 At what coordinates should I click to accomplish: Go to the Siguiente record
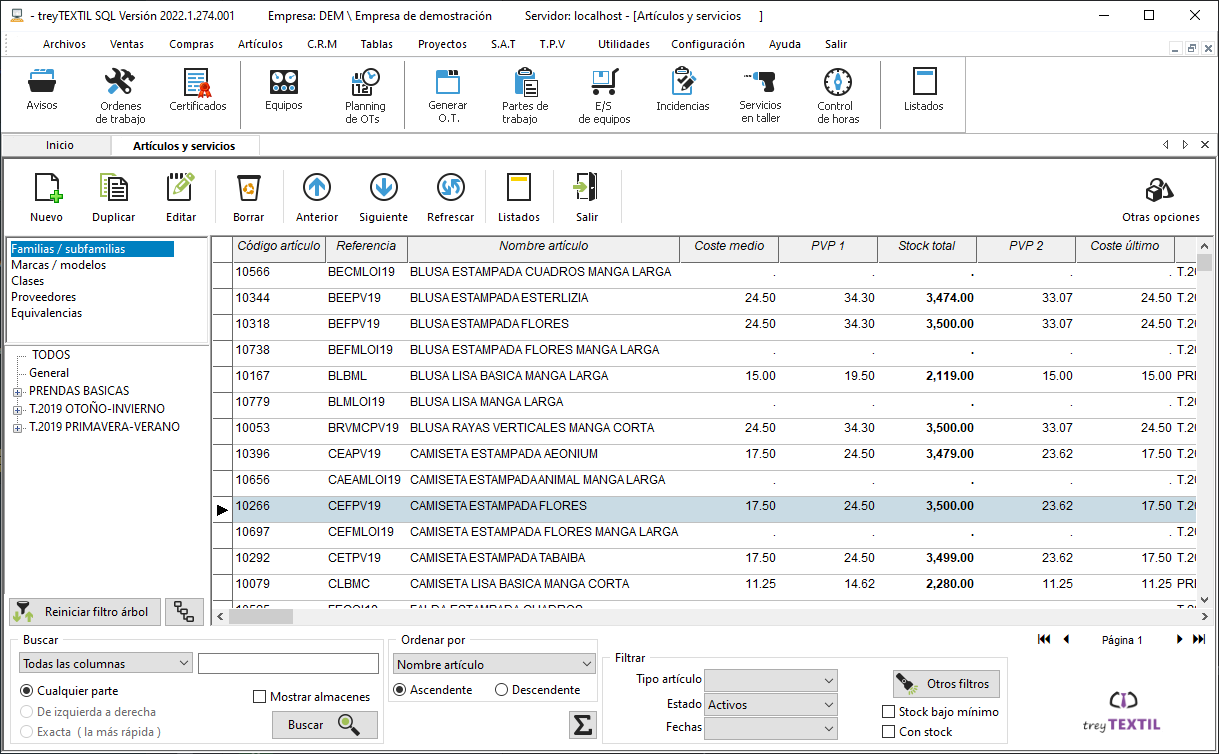click(383, 197)
